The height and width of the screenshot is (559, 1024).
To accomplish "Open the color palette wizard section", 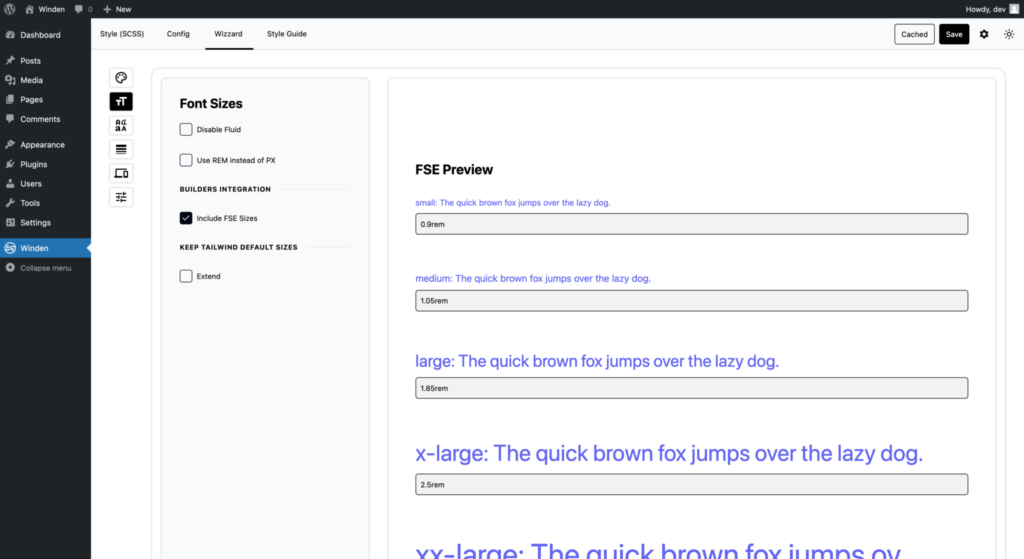I will [121, 78].
